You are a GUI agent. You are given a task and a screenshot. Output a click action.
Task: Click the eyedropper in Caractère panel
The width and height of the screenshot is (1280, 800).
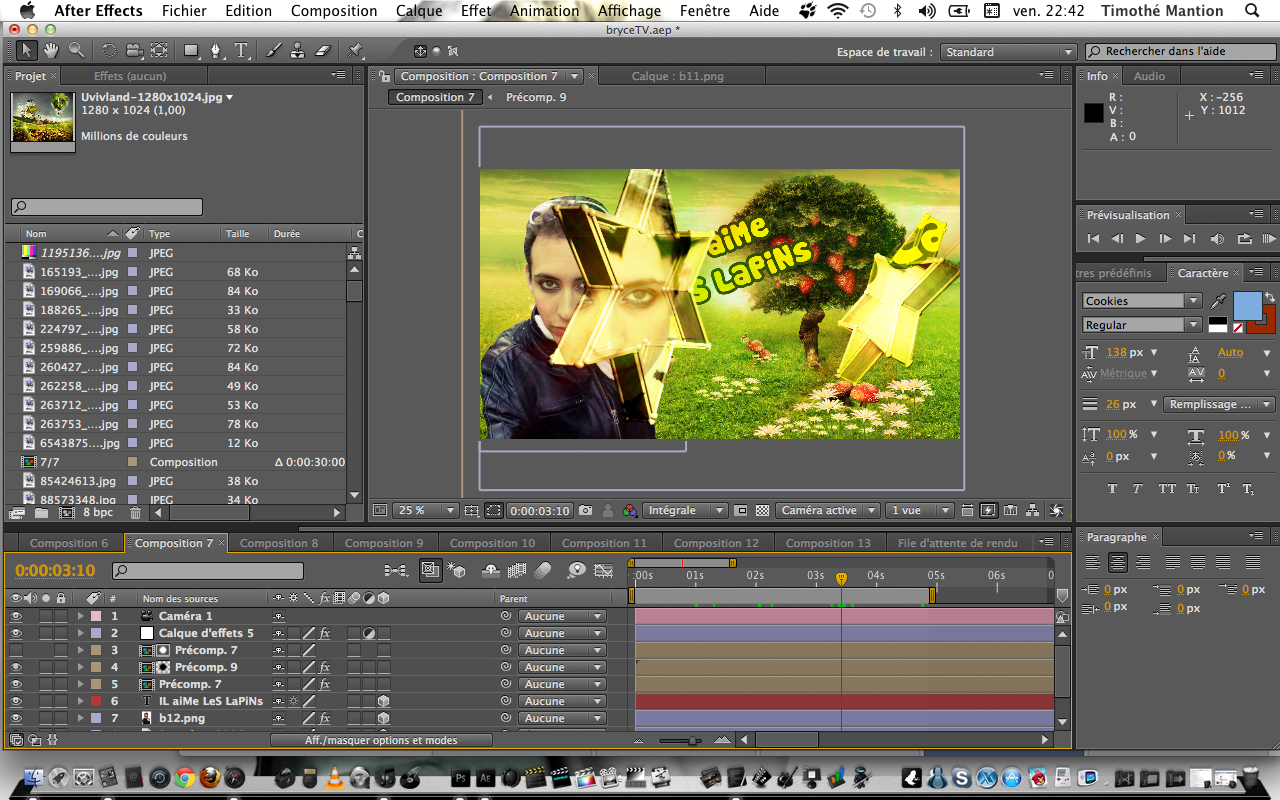coord(1218,301)
